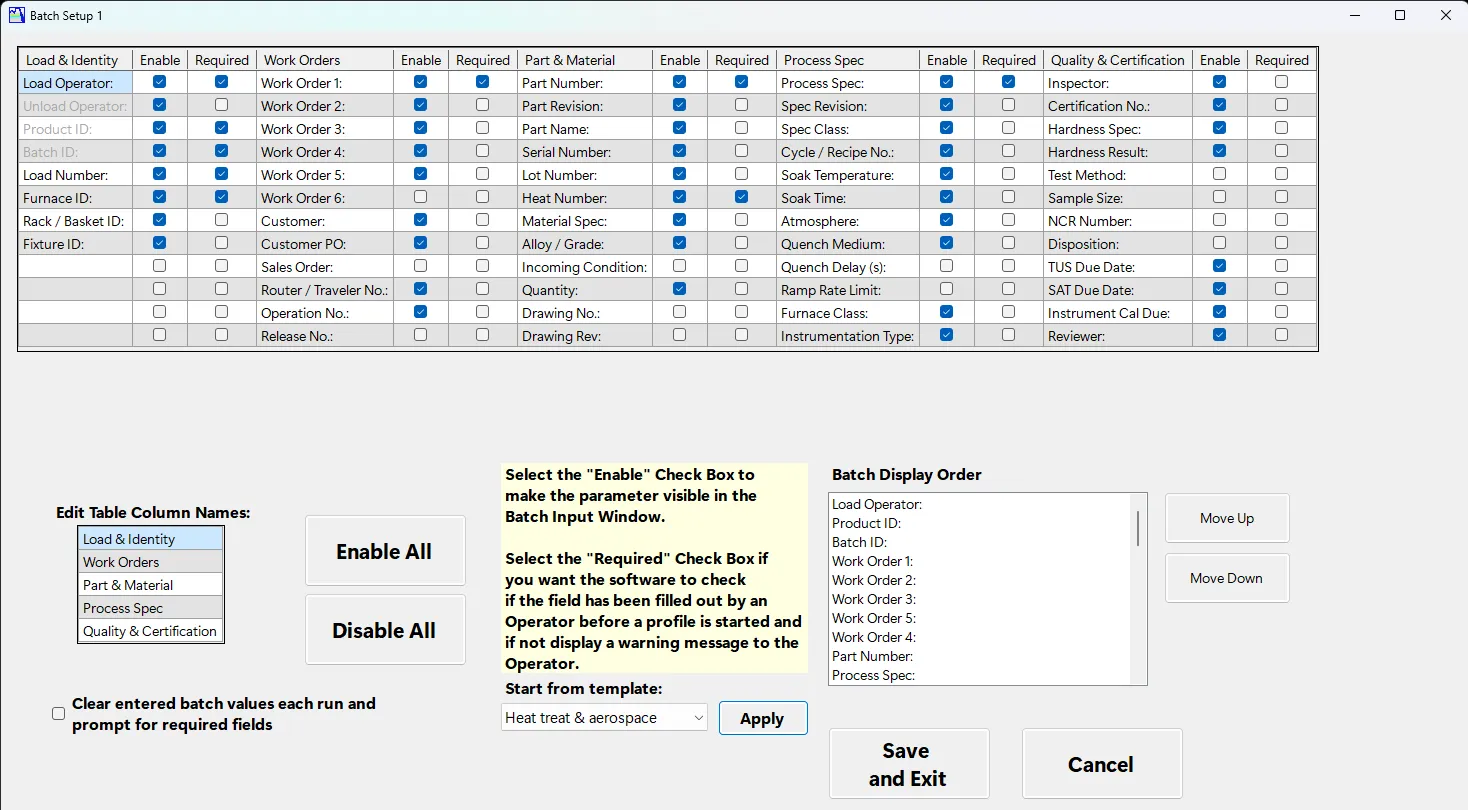
Task: Select Work Orders in column names list
Action: (x=150, y=562)
